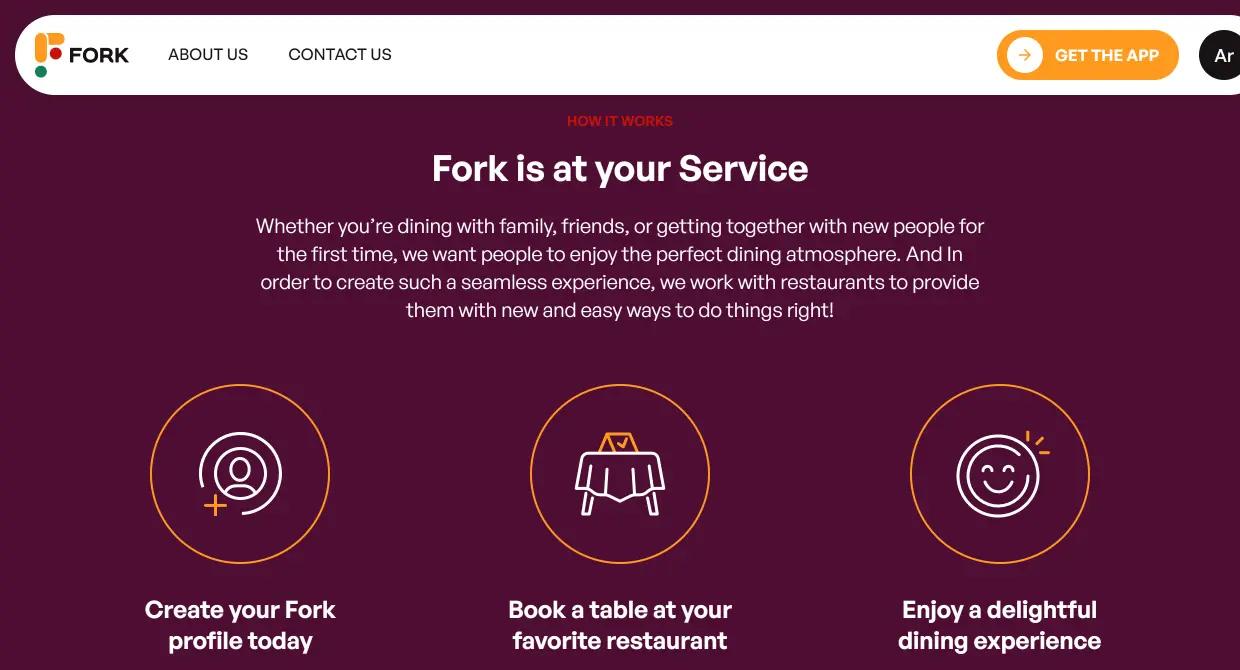Click the reserved sign atop the table icon

[x=620, y=442]
